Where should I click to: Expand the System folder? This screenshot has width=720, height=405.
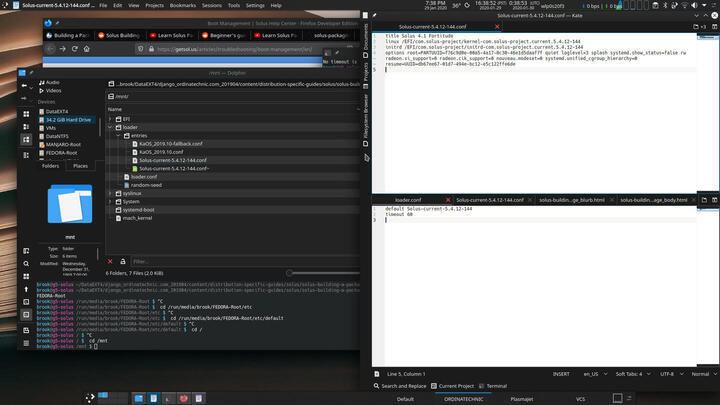coord(110,202)
